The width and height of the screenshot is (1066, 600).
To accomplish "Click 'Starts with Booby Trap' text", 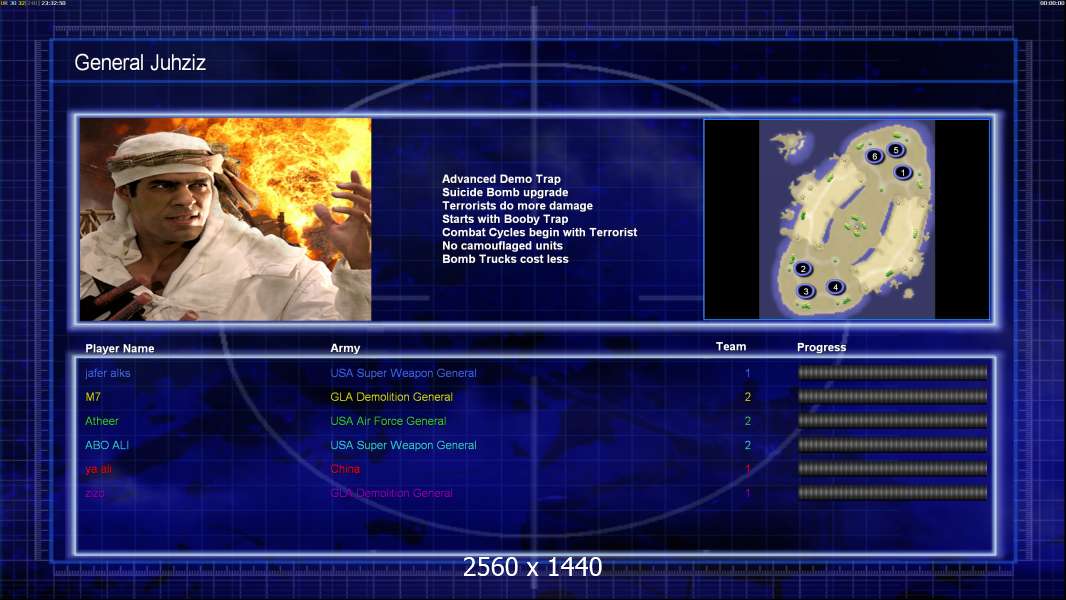I will pos(505,219).
